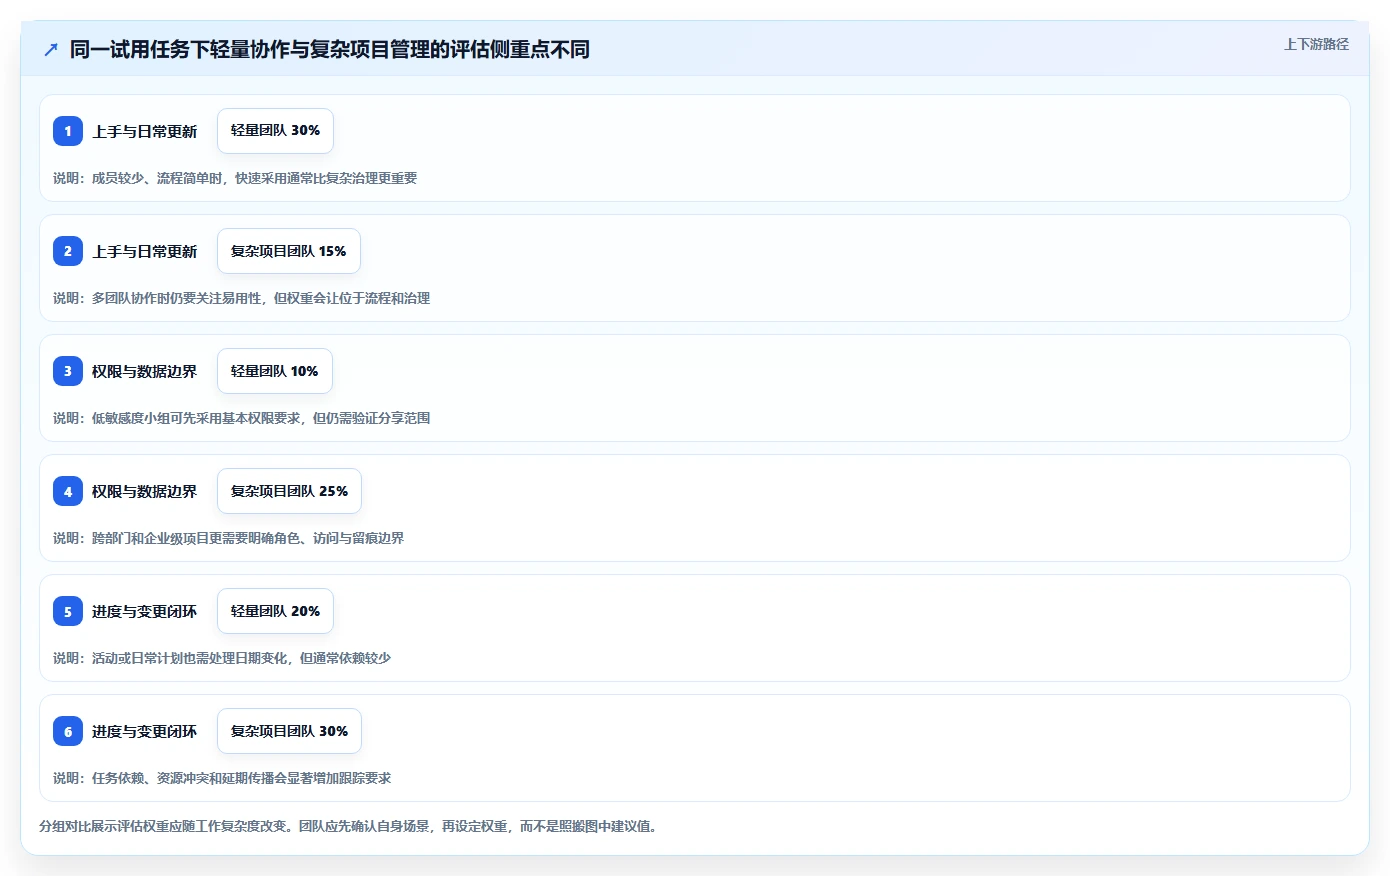Click 进度与变更闭环 label in row 6
Screen dimensions: 1390x876
click(145, 731)
